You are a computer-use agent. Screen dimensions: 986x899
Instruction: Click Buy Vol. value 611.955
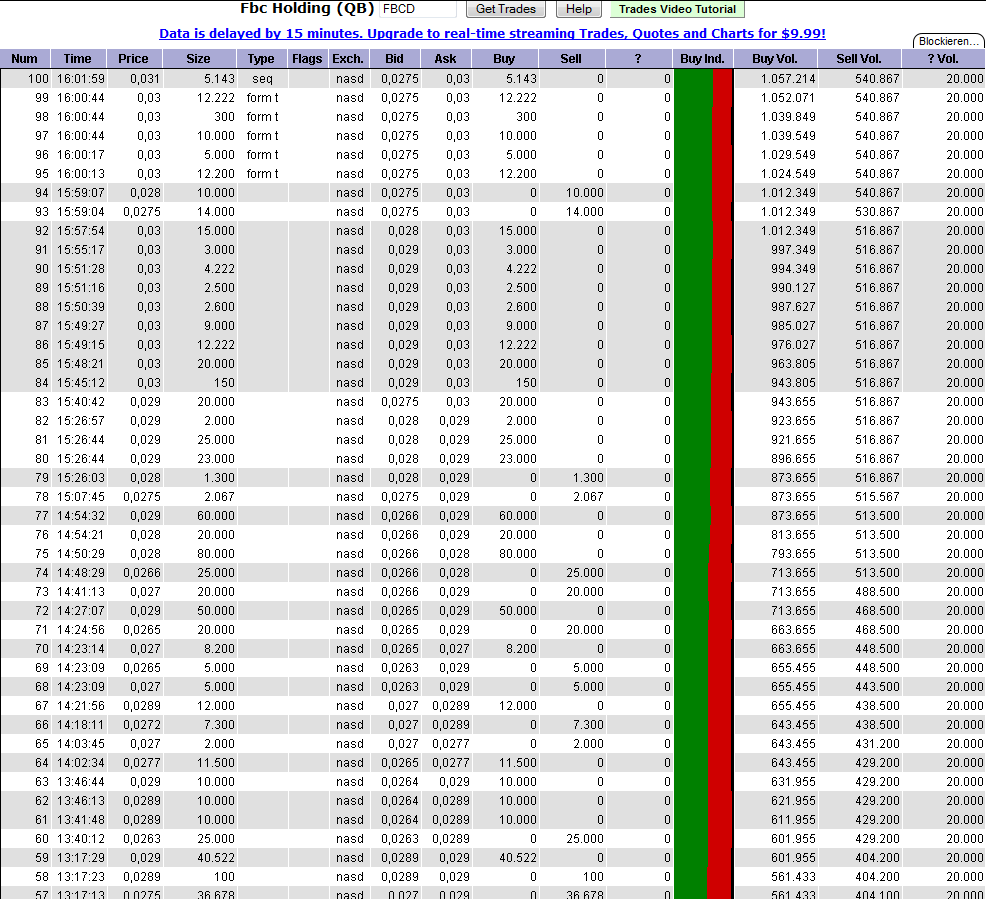click(793, 819)
